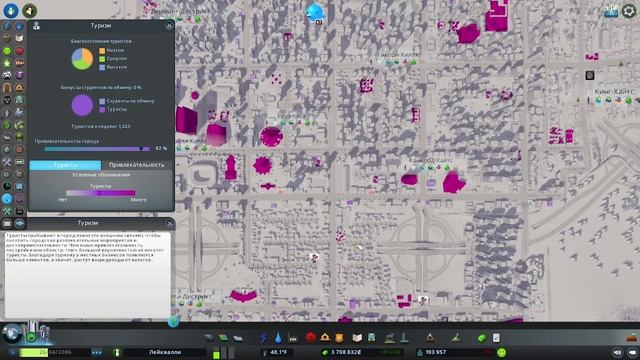Click the tourist wealth pie chart

(x=82, y=59)
